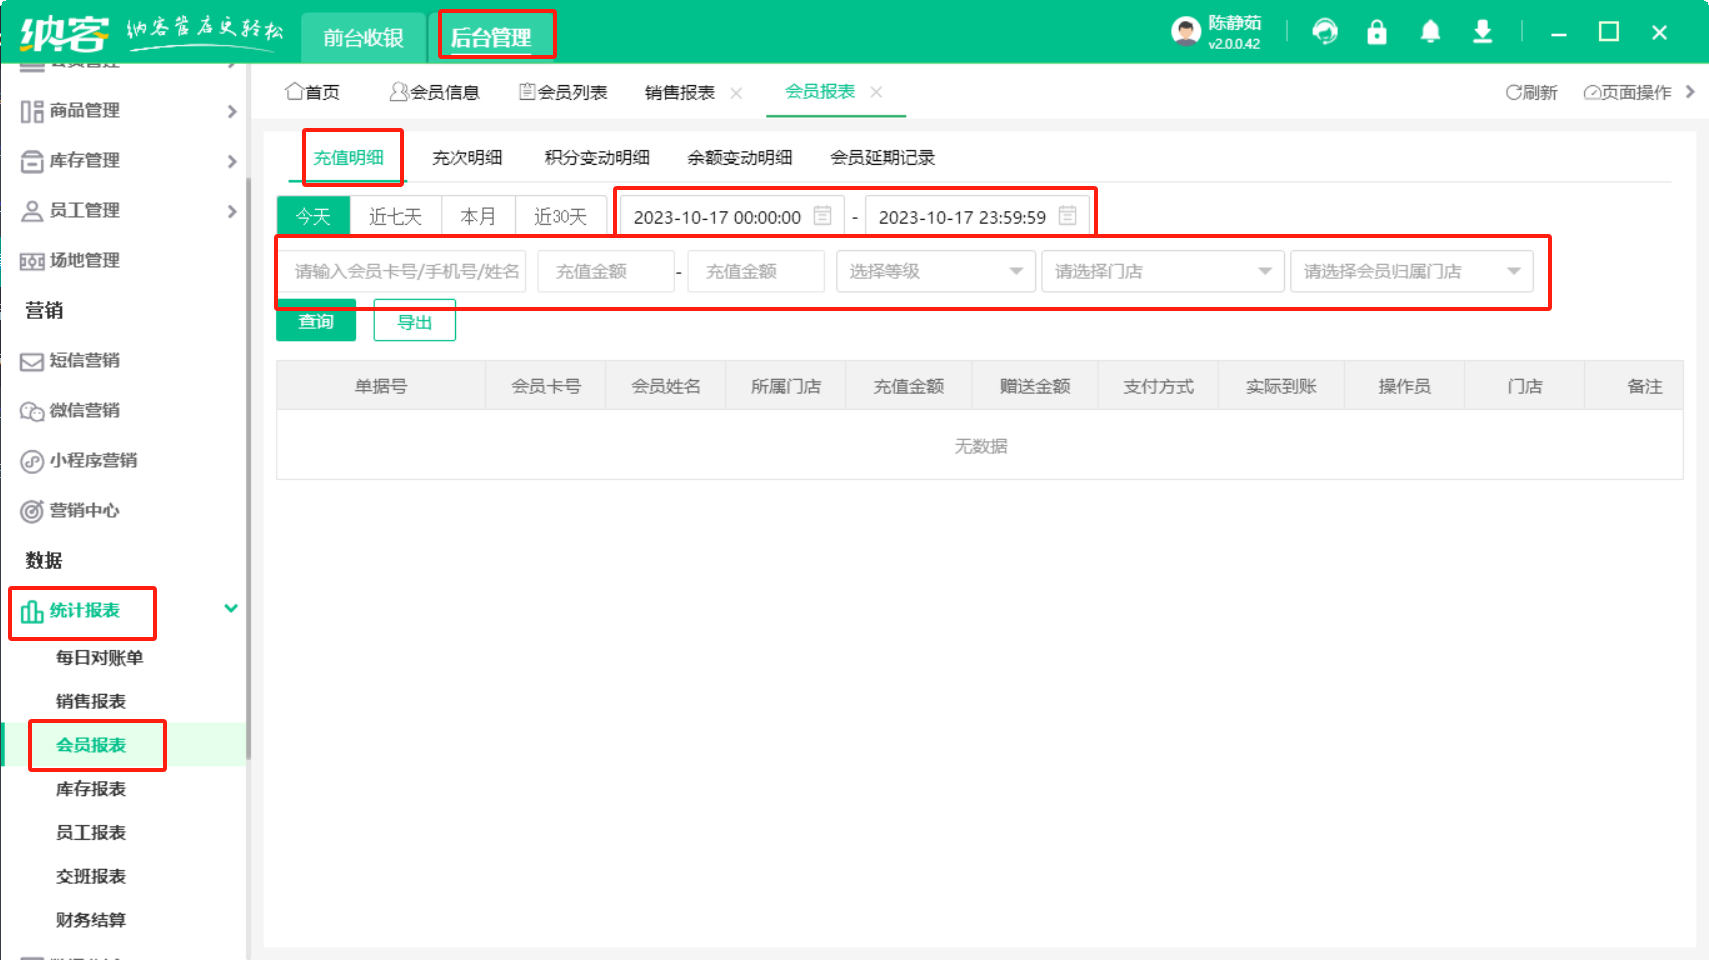Select the 本月 date range

pyautogui.click(x=478, y=216)
